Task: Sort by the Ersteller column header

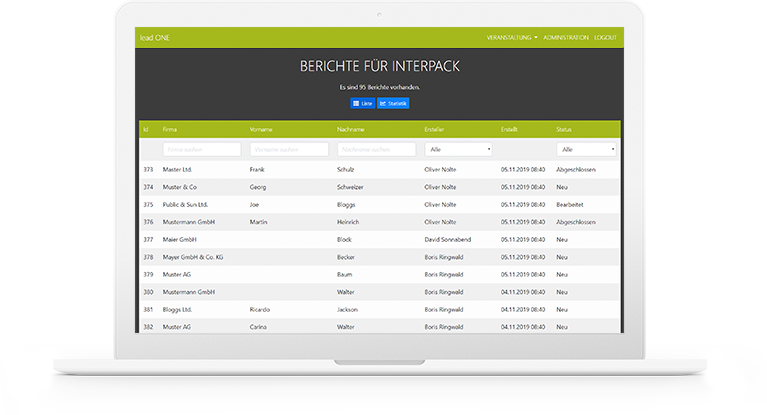Action: pyautogui.click(x=434, y=130)
